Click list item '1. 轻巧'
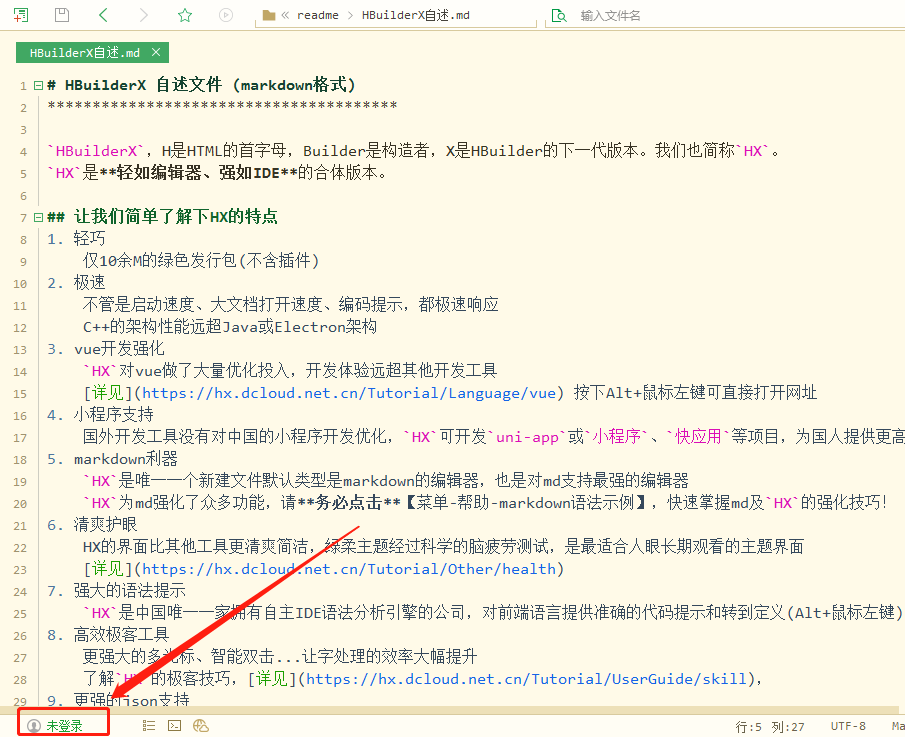This screenshot has width=905, height=737. tap(76, 238)
